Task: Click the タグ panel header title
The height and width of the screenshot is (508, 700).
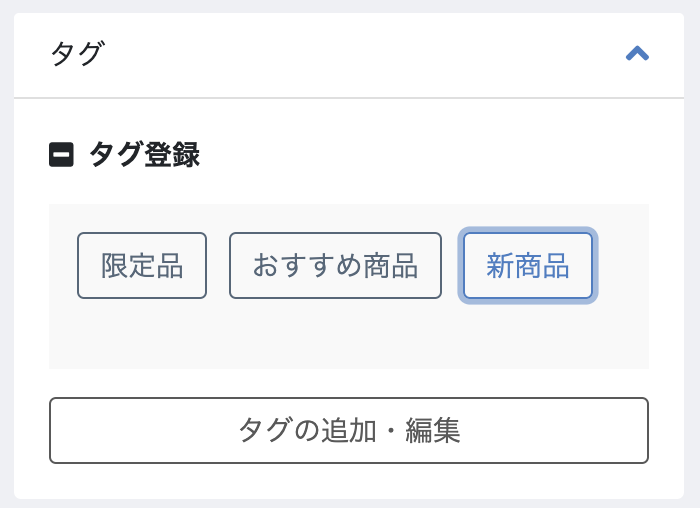Action: click(77, 54)
